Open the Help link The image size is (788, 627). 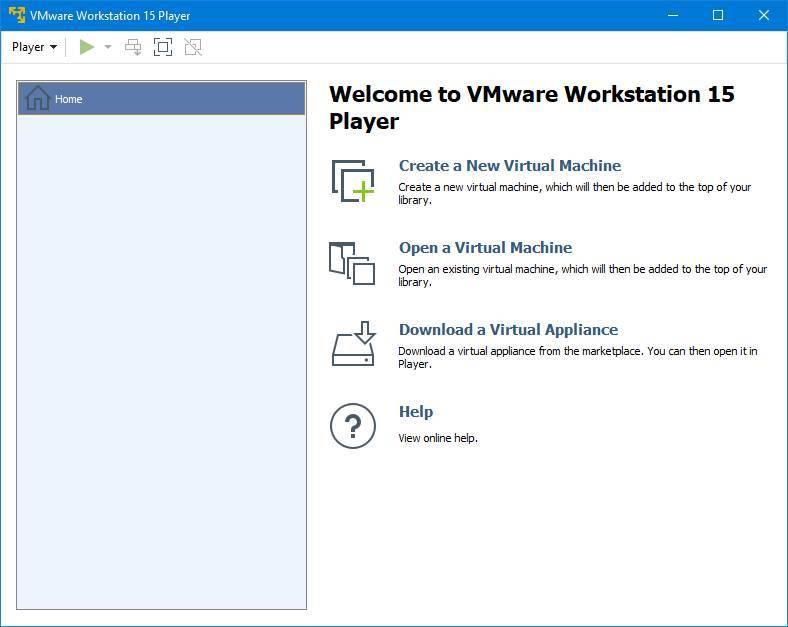(416, 411)
